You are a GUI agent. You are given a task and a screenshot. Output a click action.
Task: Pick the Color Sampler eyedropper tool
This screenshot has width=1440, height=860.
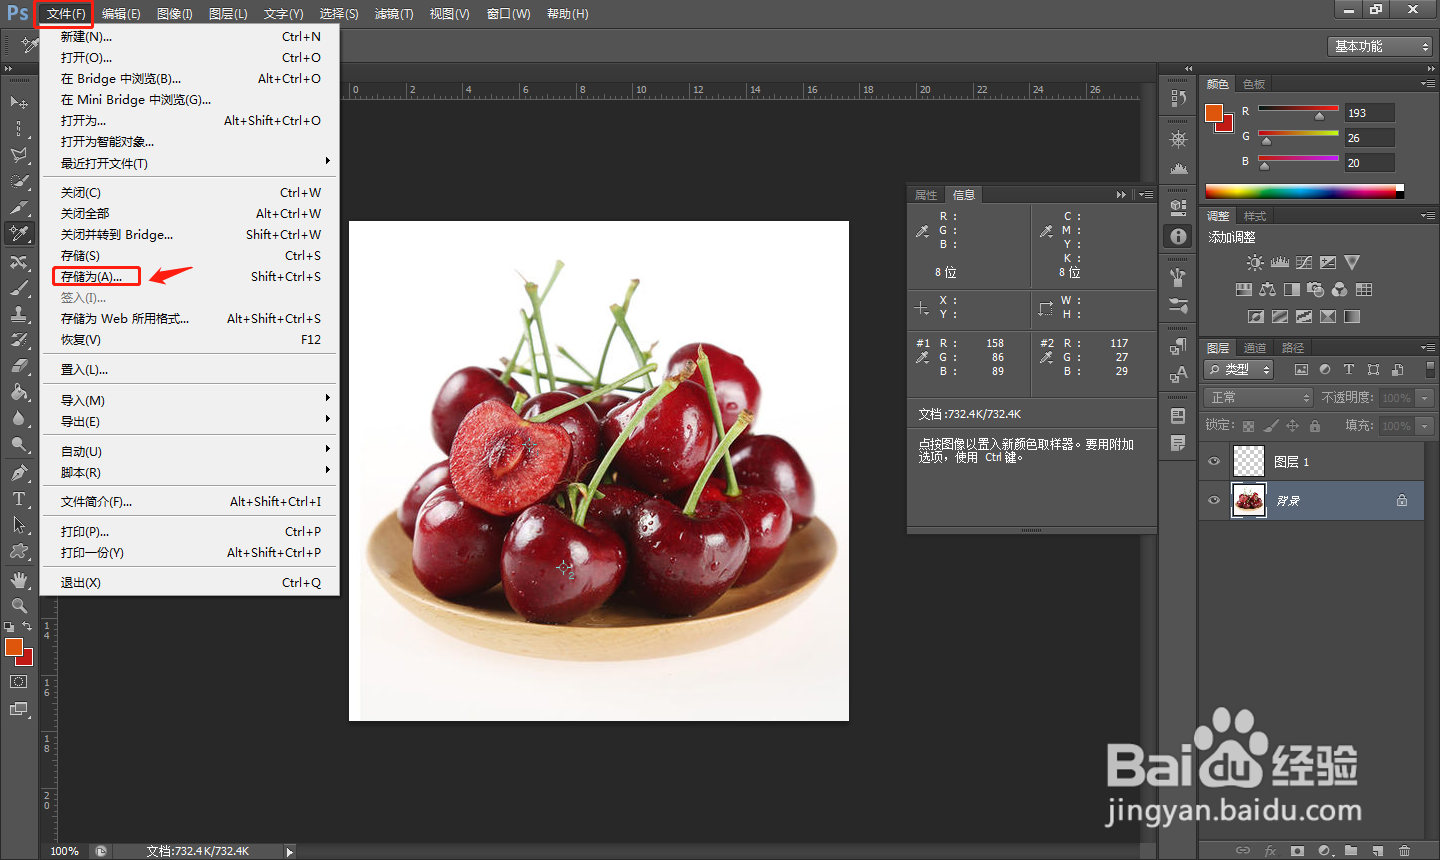point(19,233)
